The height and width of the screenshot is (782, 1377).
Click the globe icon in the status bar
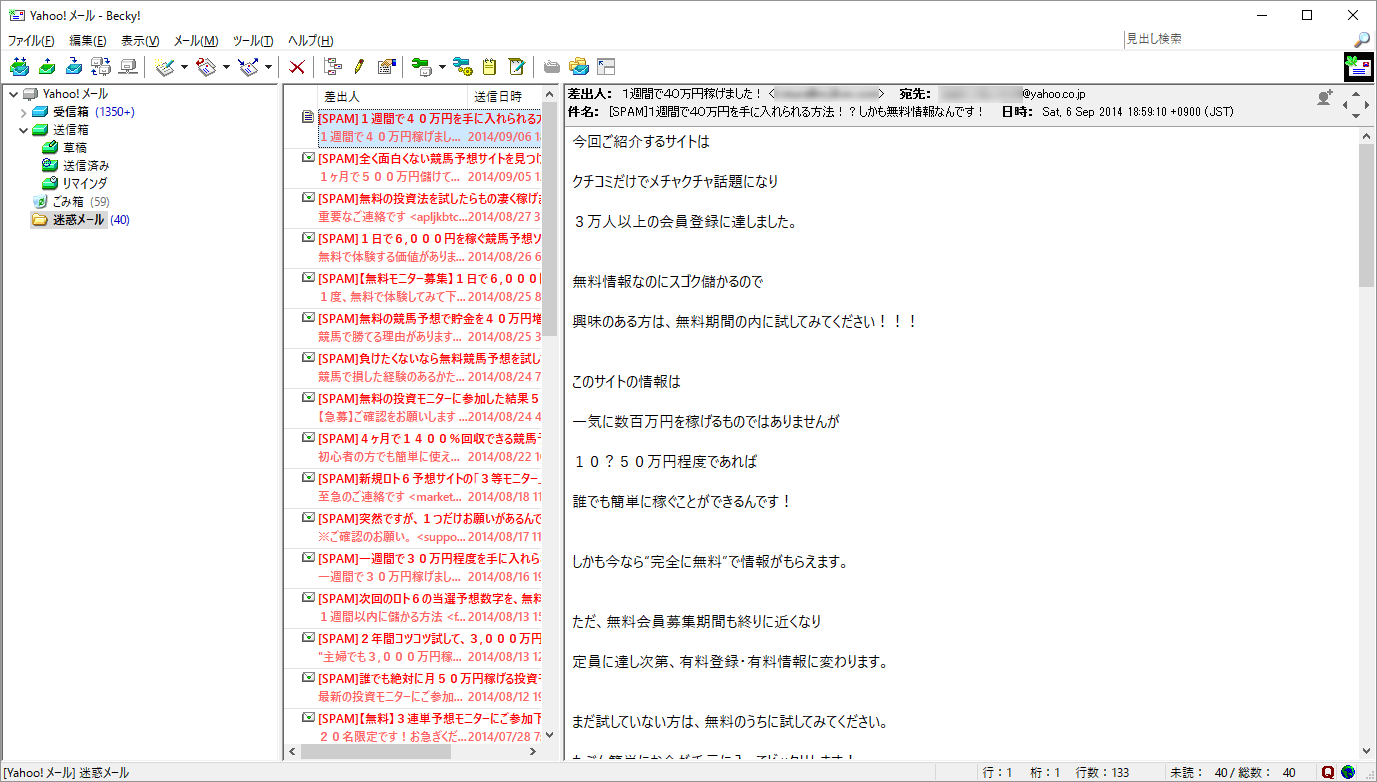1347,772
